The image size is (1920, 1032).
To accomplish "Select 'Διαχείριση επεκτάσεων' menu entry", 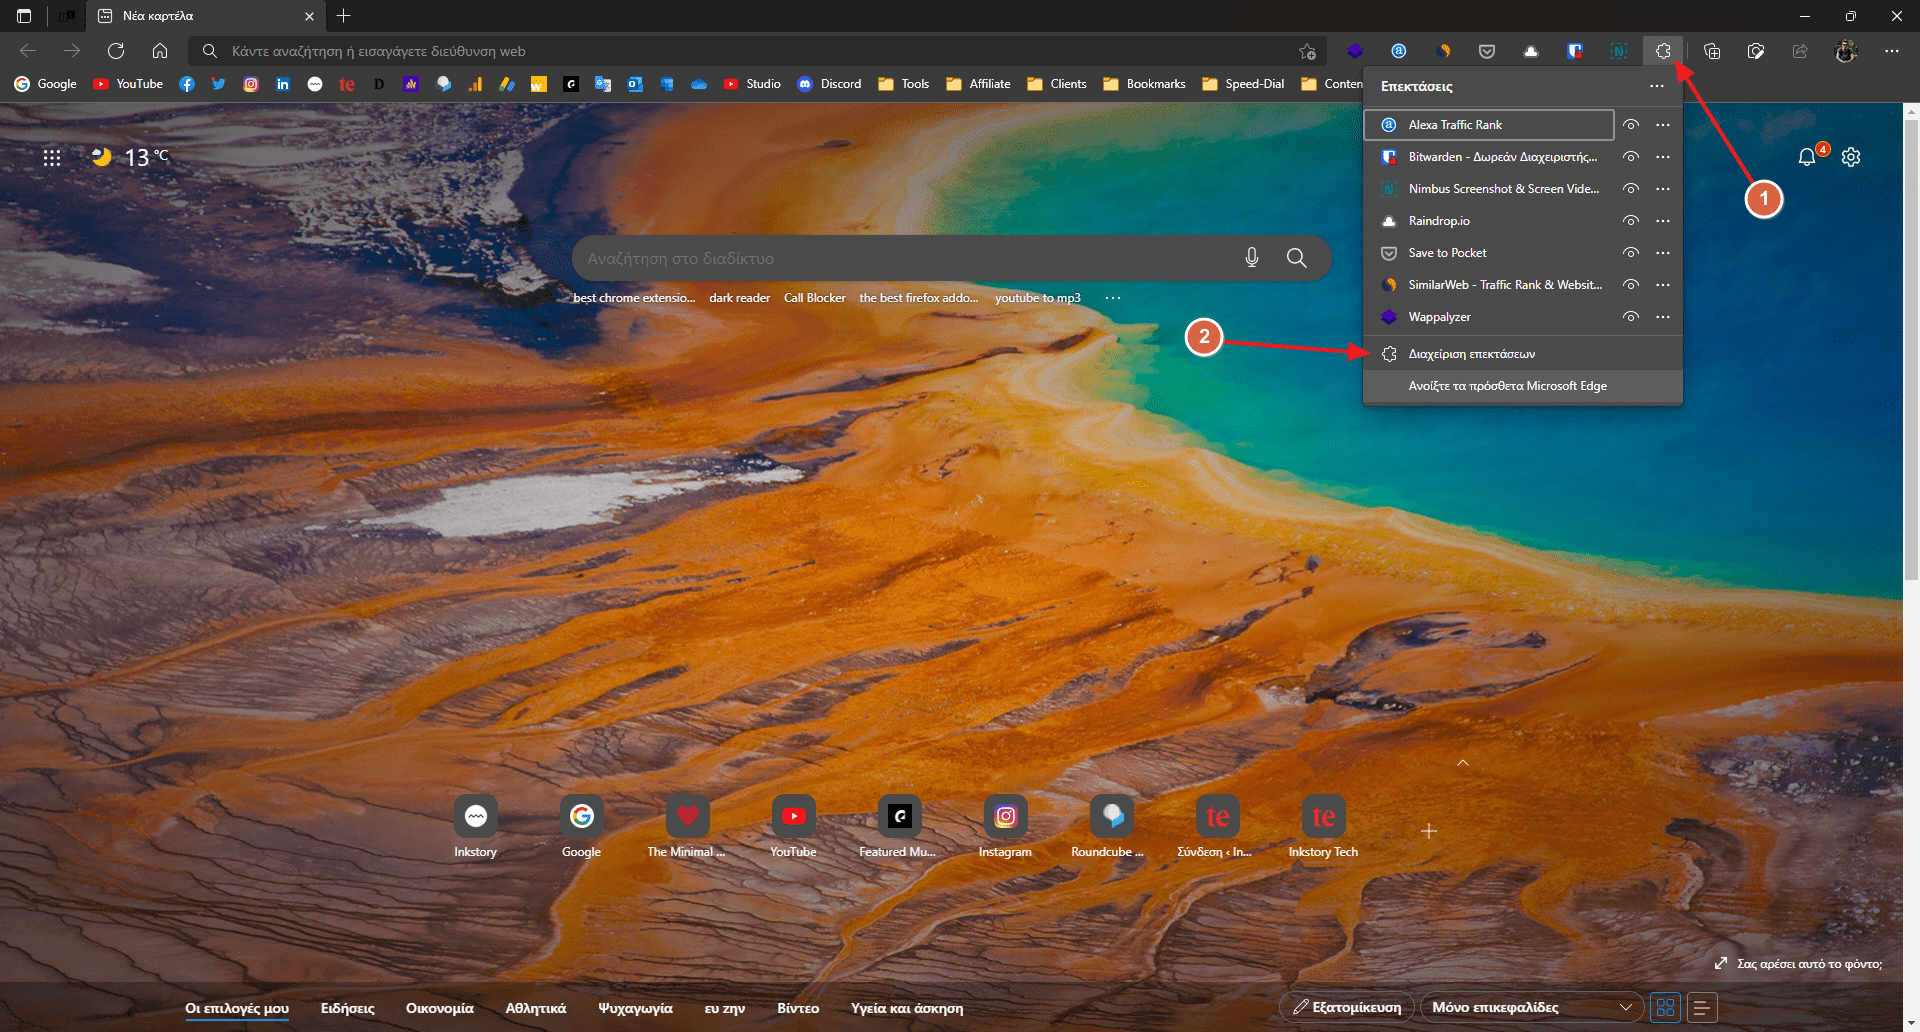I will click(x=1471, y=354).
